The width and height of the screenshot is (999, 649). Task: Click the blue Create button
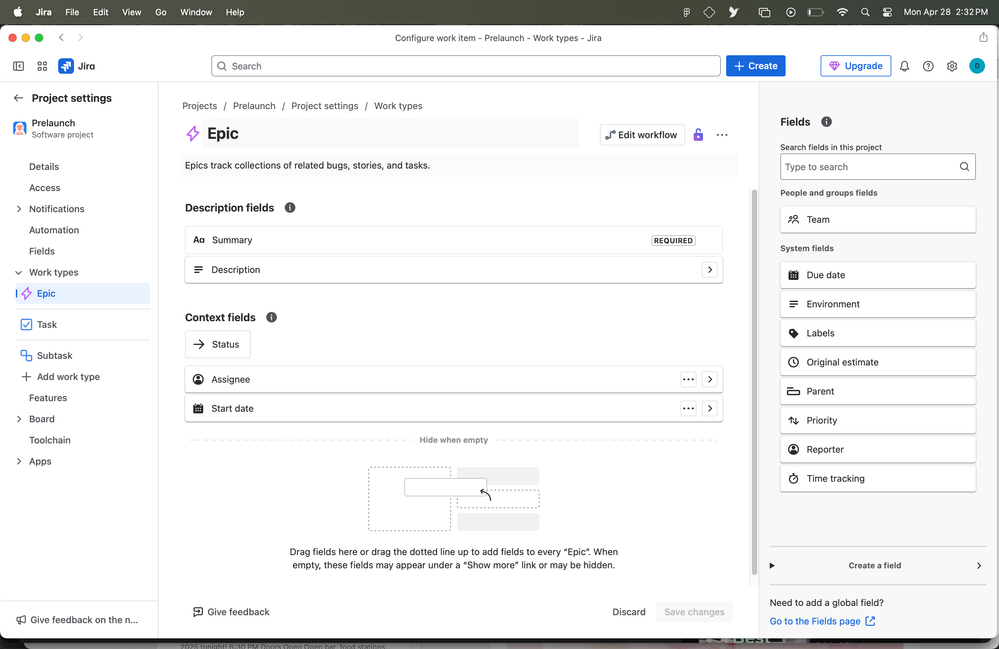pyautogui.click(x=756, y=66)
